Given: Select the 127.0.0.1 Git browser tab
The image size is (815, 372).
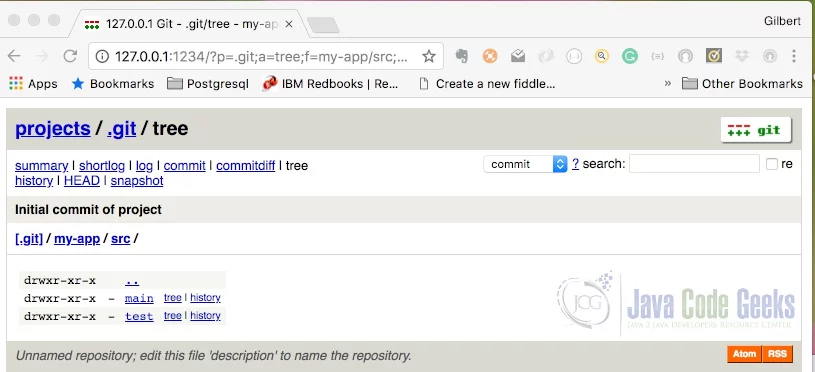Looking at the screenshot, I should 190,24.
